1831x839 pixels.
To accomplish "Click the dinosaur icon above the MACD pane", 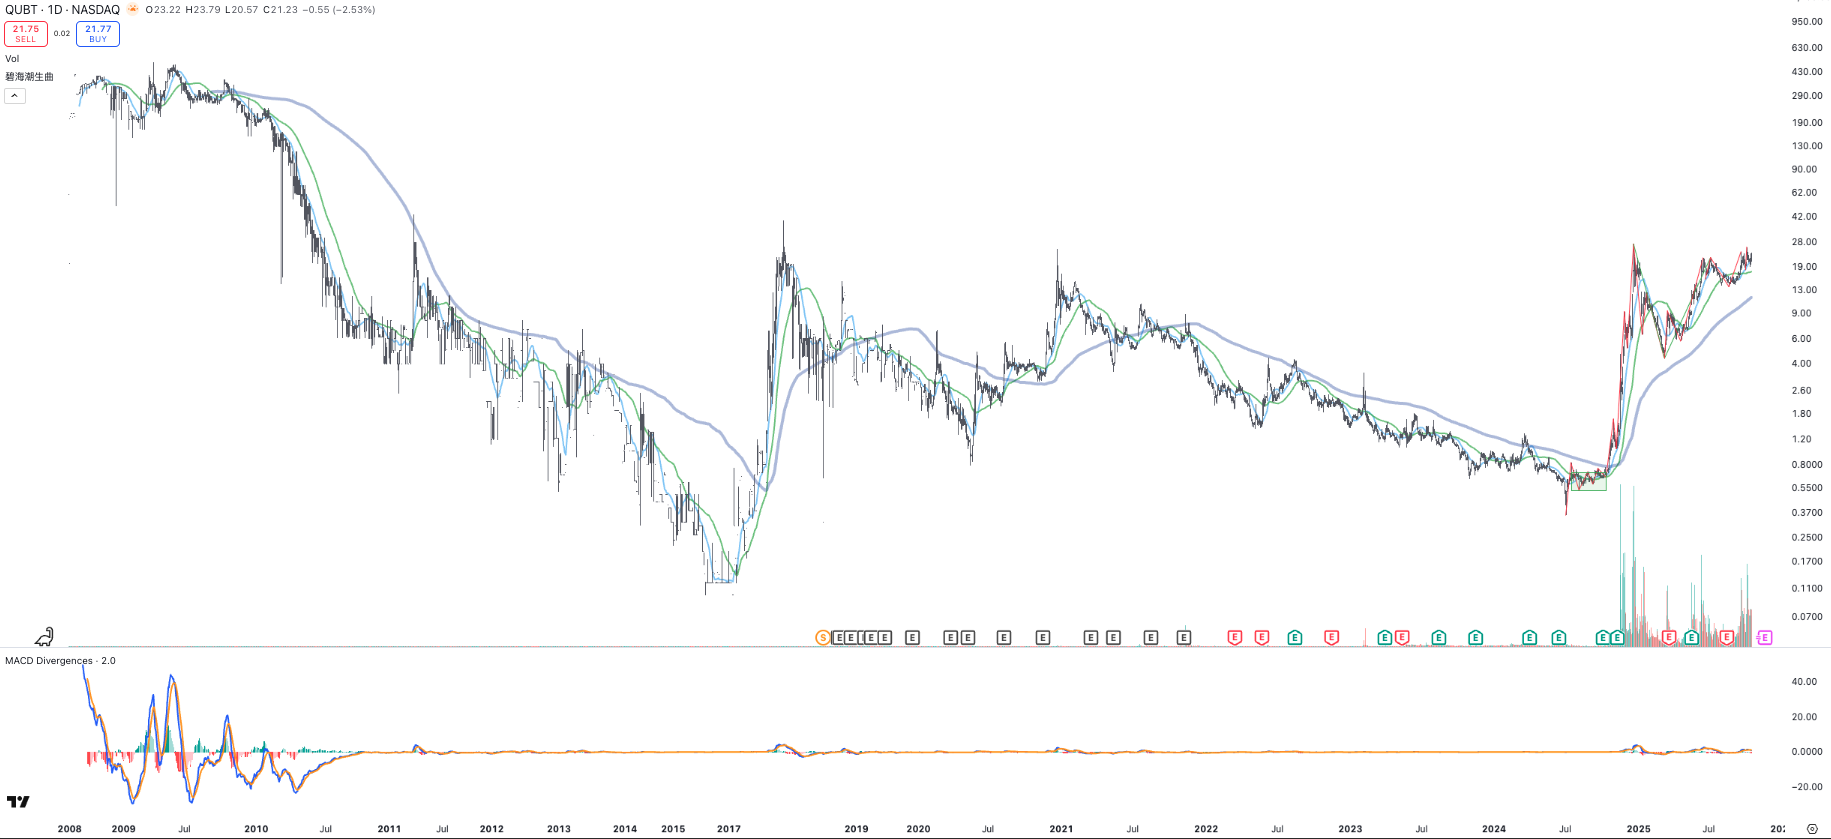I will 45,636.
